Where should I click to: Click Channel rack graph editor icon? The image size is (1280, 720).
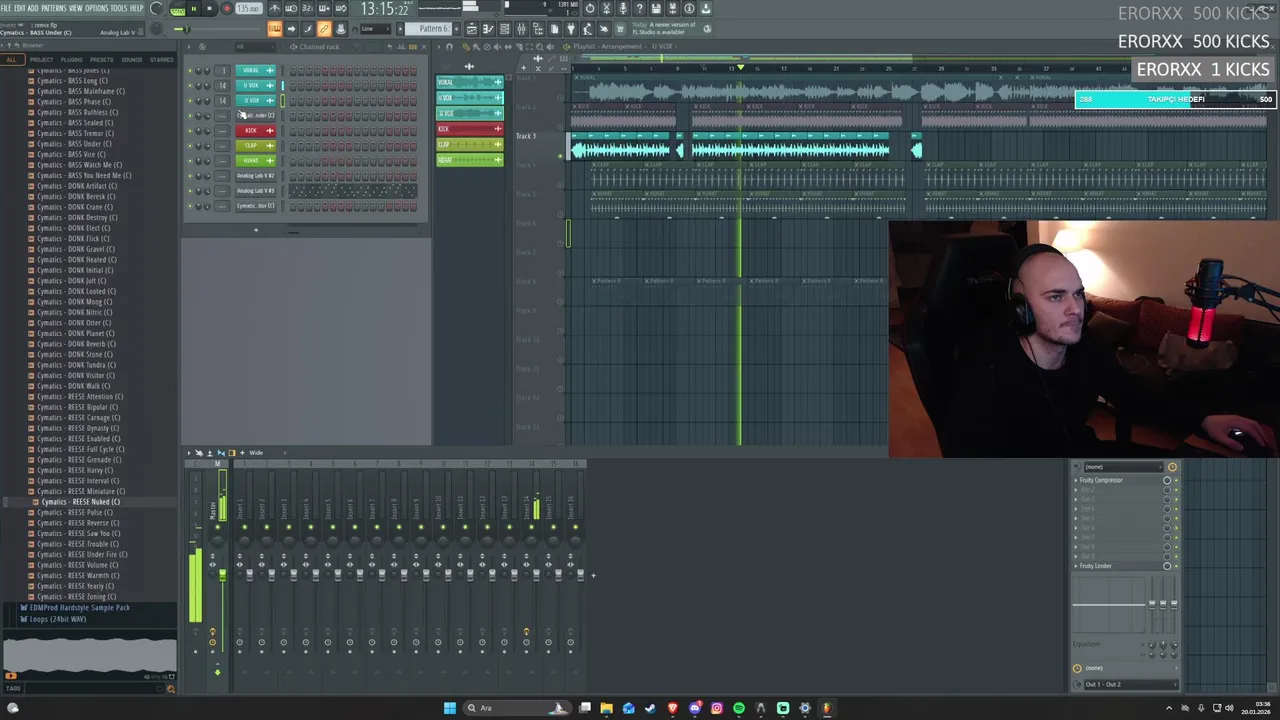click(401, 47)
